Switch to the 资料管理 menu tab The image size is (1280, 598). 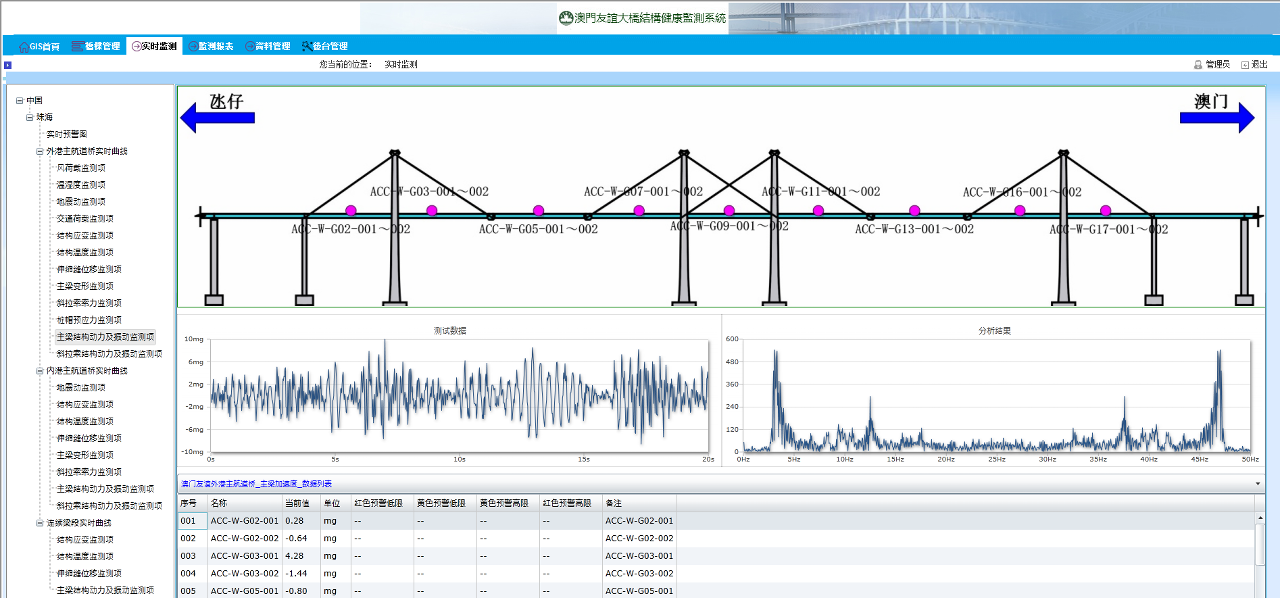pos(266,46)
